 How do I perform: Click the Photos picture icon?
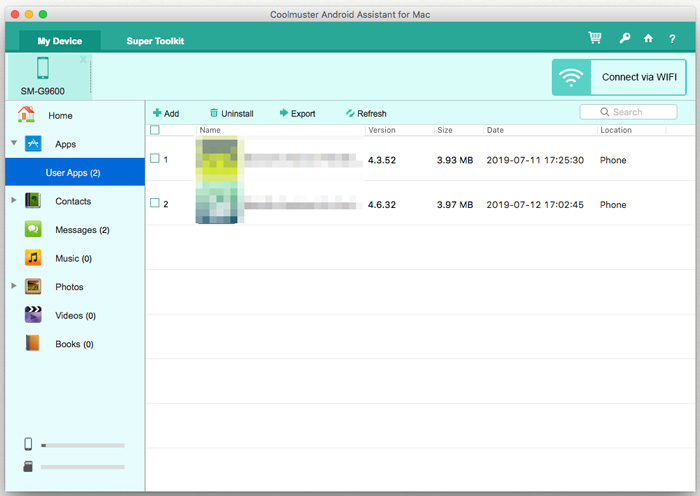(33, 286)
